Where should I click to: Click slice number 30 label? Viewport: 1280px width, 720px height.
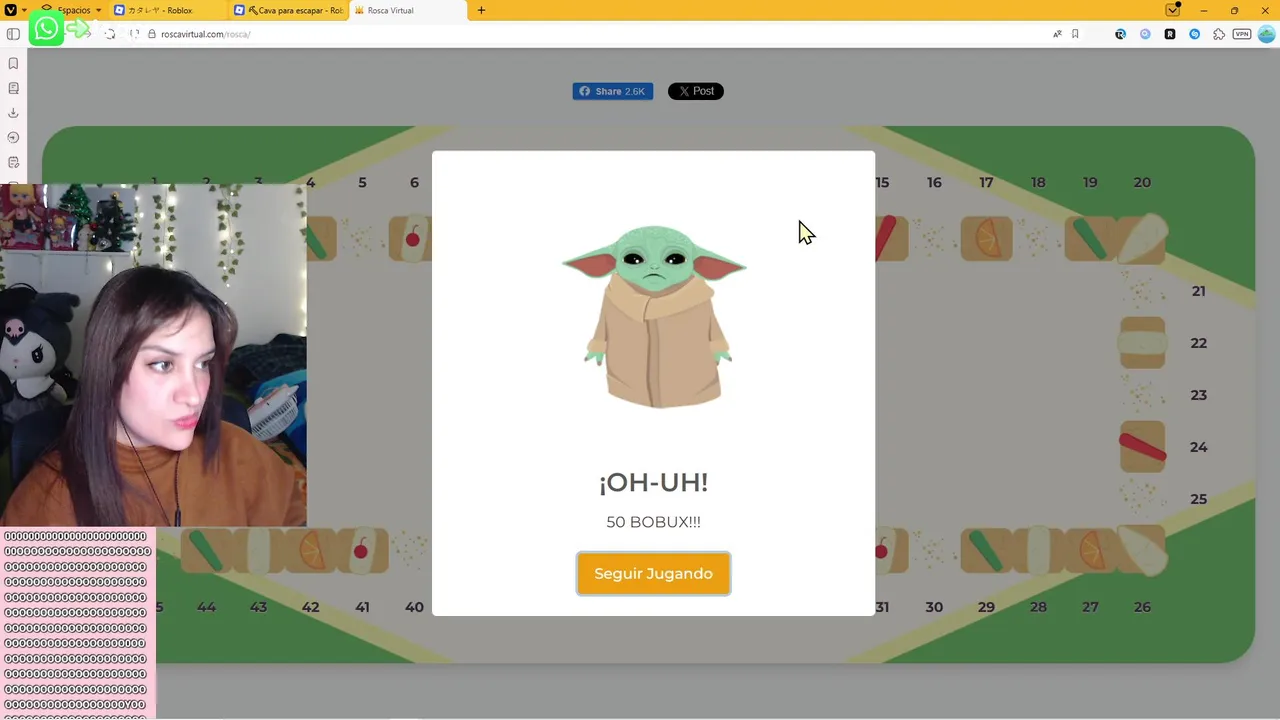(934, 607)
